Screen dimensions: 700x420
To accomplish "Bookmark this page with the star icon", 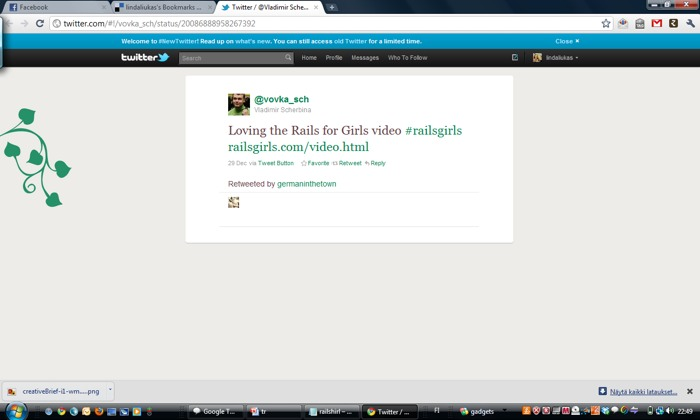I will [x=606, y=23].
